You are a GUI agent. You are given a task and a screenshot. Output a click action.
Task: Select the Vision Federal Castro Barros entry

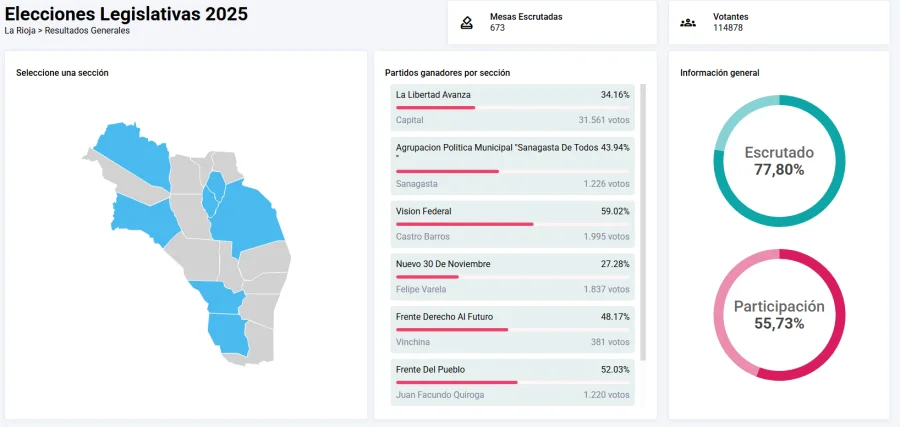pyautogui.click(x=512, y=224)
